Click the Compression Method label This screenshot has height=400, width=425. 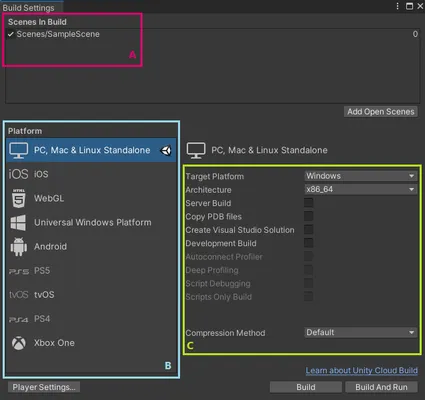[x=225, y=333]
